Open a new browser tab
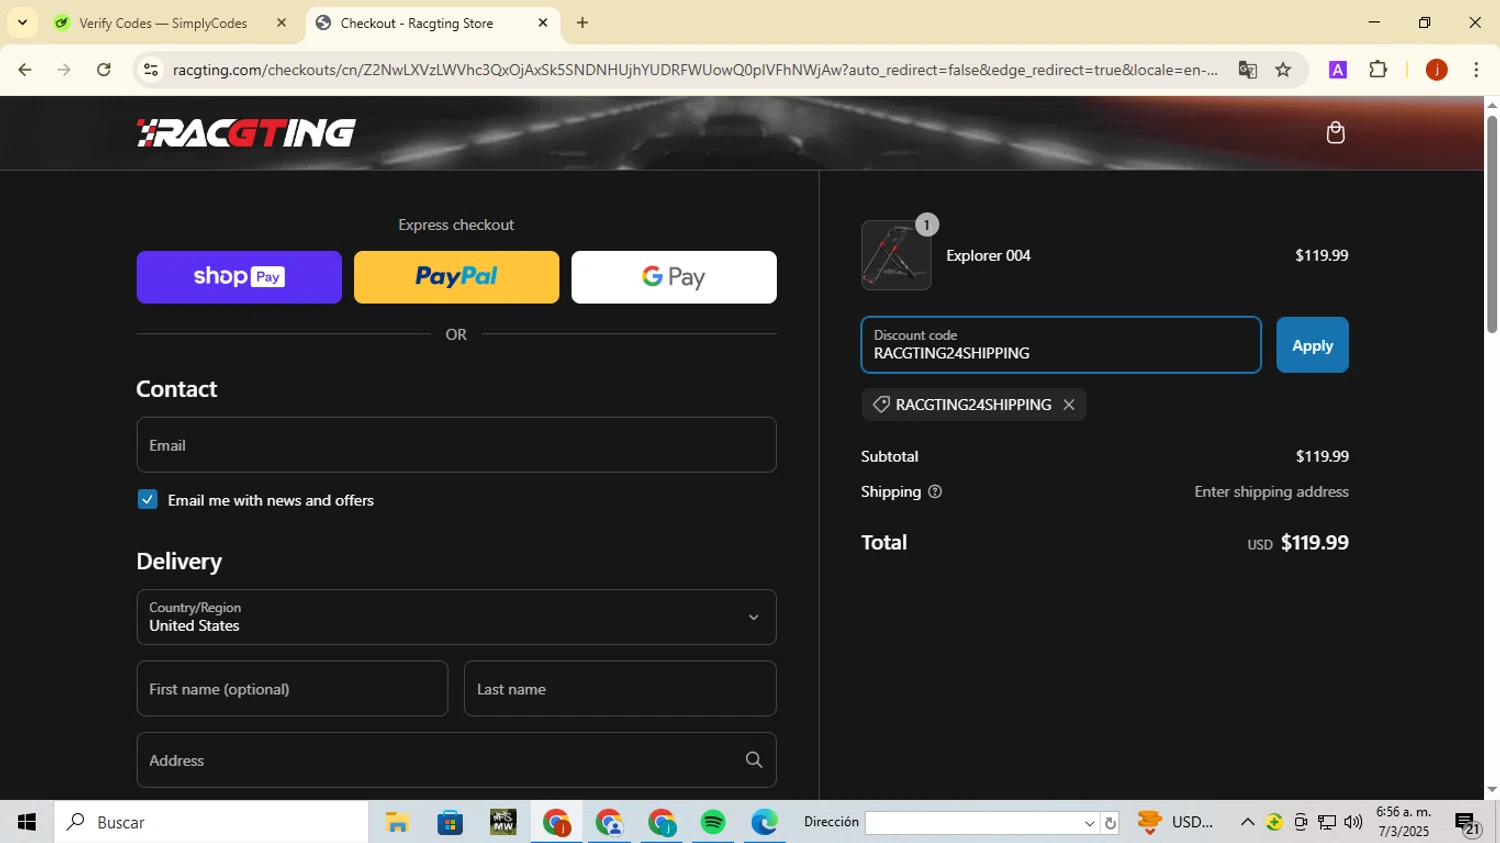 click(582, 23)
